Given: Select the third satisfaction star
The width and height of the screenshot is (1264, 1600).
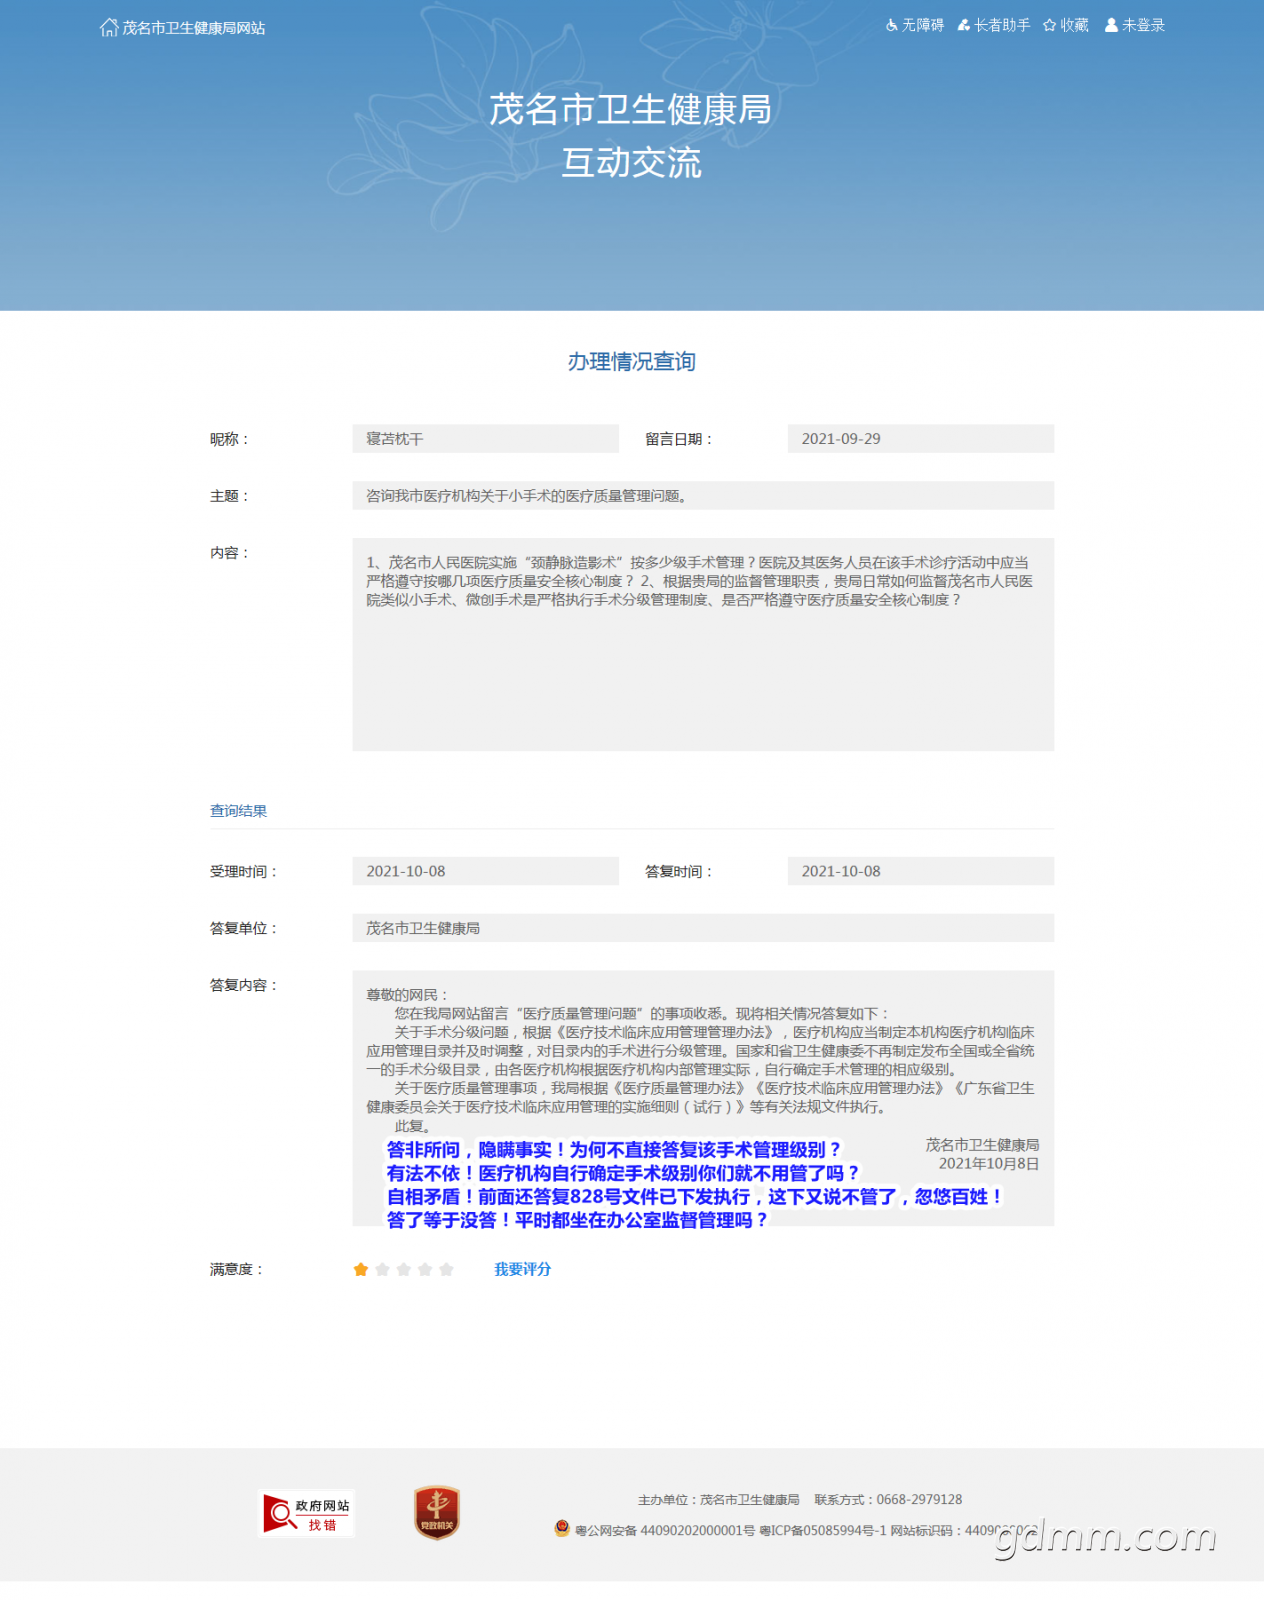Looking at the screenshot, I should 404,1269.
